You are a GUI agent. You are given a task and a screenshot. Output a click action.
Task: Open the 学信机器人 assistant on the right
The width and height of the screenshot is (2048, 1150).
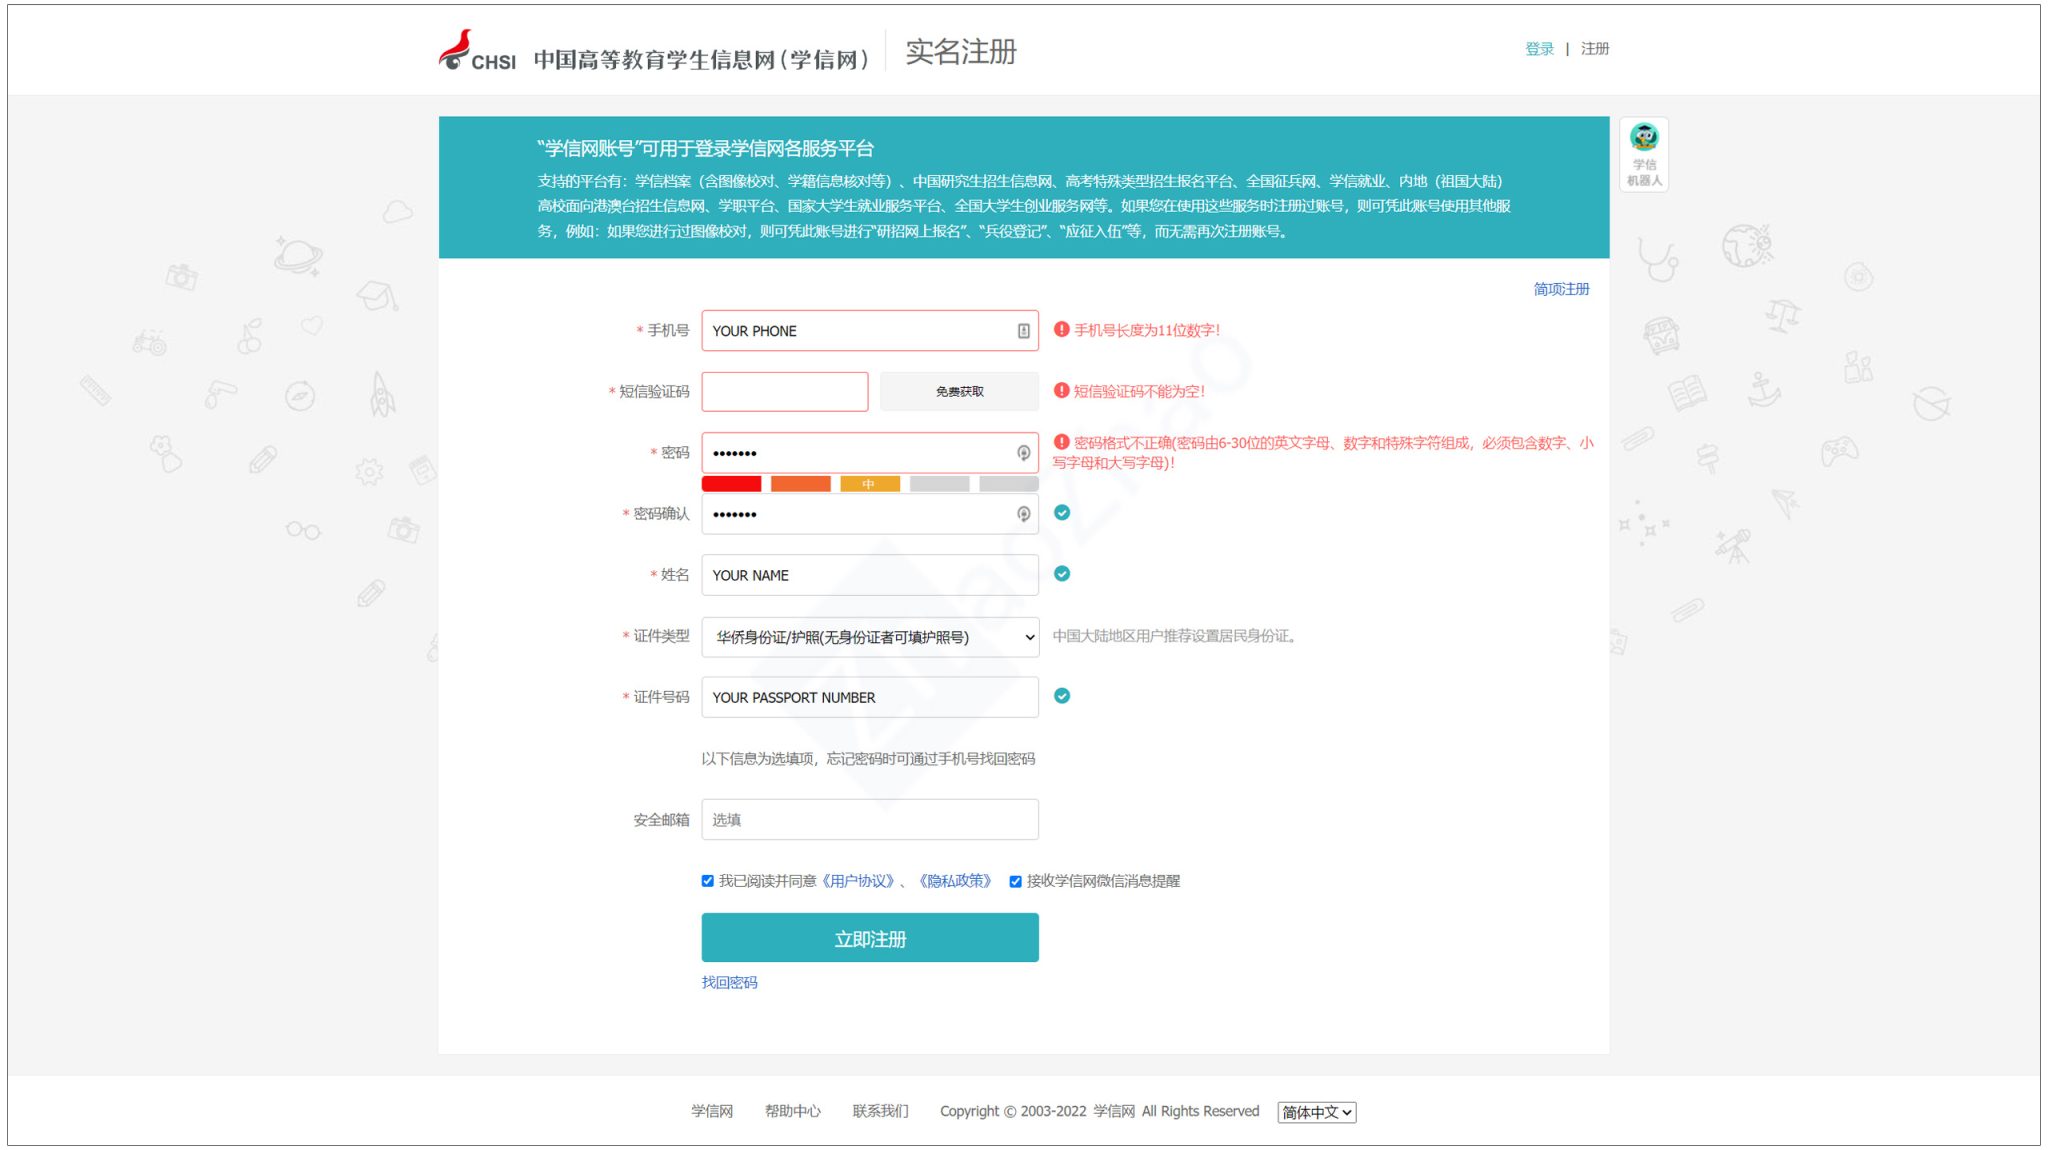pyautogui.click(x=1643, y=152)
